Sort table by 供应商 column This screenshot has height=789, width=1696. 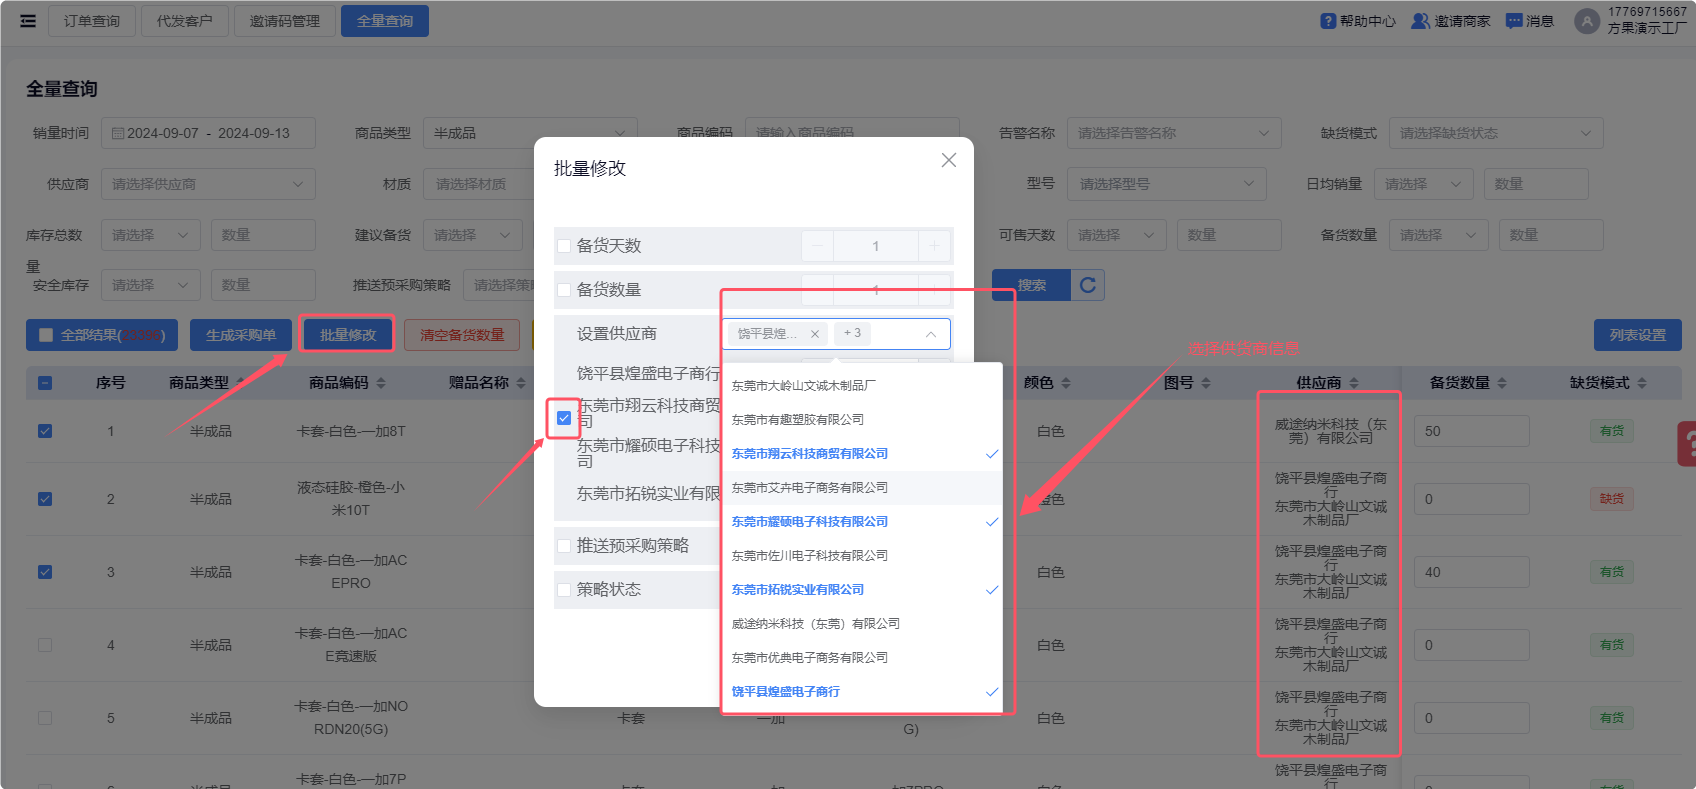[x=1354, y=383]
